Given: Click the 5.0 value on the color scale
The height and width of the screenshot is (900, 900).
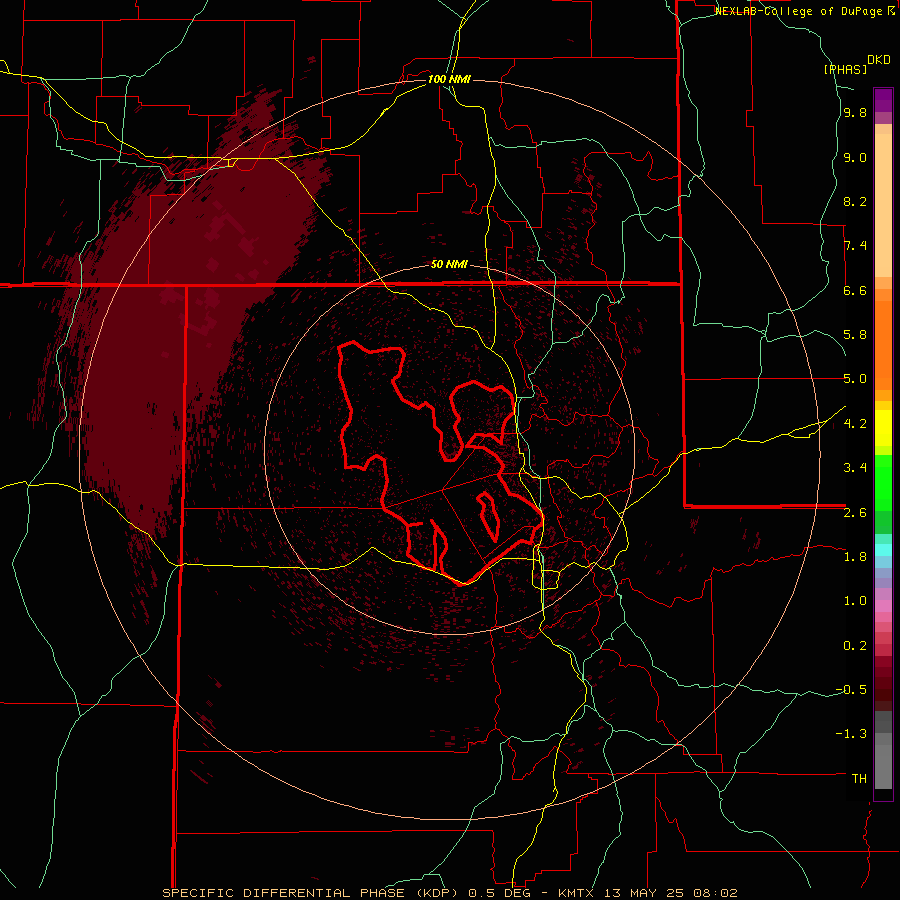Looking at the screenshot, I should [855, 379].
